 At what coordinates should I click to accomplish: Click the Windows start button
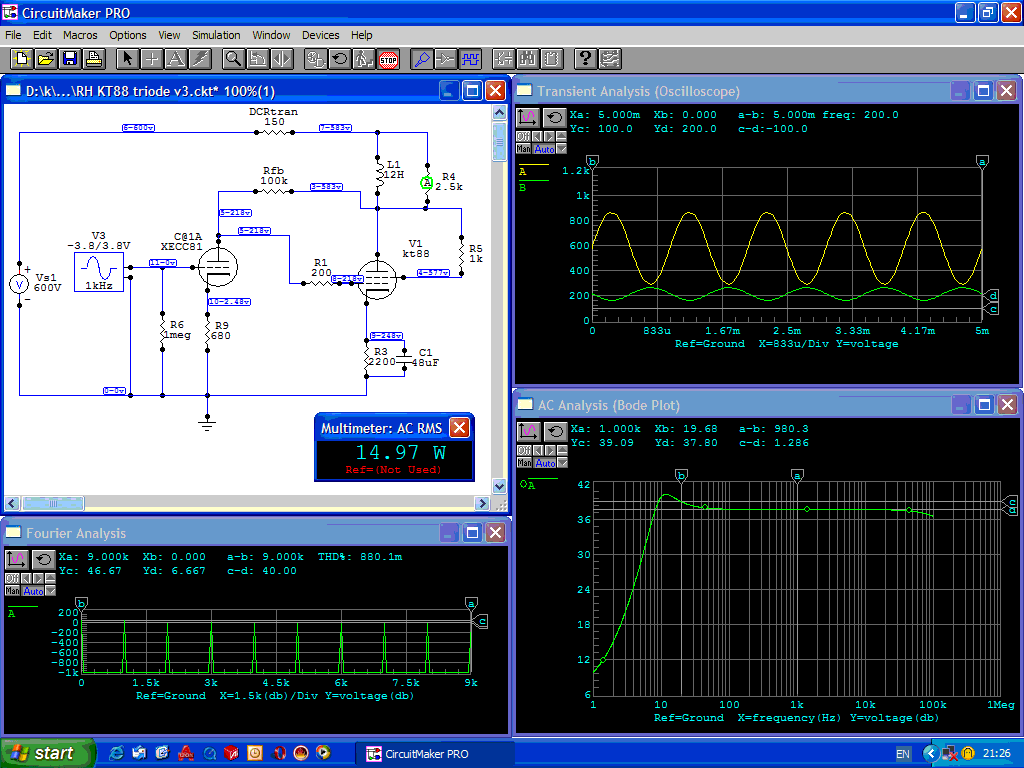(x=46, y=754)
